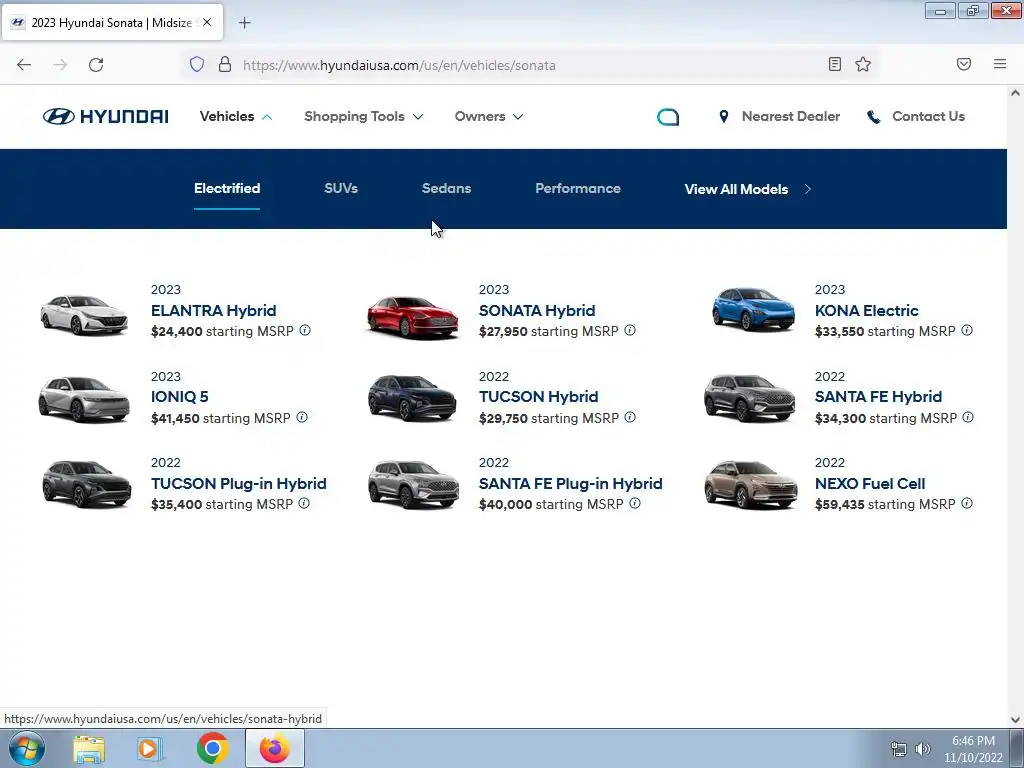This screenshot has height=768, width=1024.
Task: Open Save to Pocket icon
Action: pos(964,64)
